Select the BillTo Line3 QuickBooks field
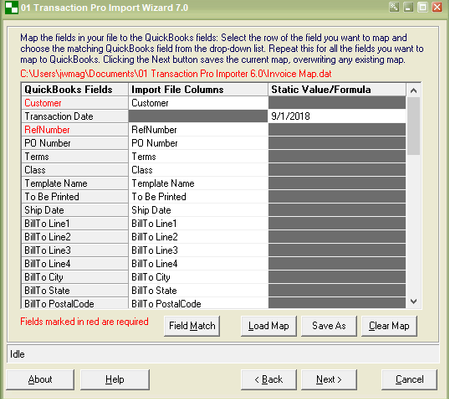This screenshot has height=399, width=449. pos(75,250)
